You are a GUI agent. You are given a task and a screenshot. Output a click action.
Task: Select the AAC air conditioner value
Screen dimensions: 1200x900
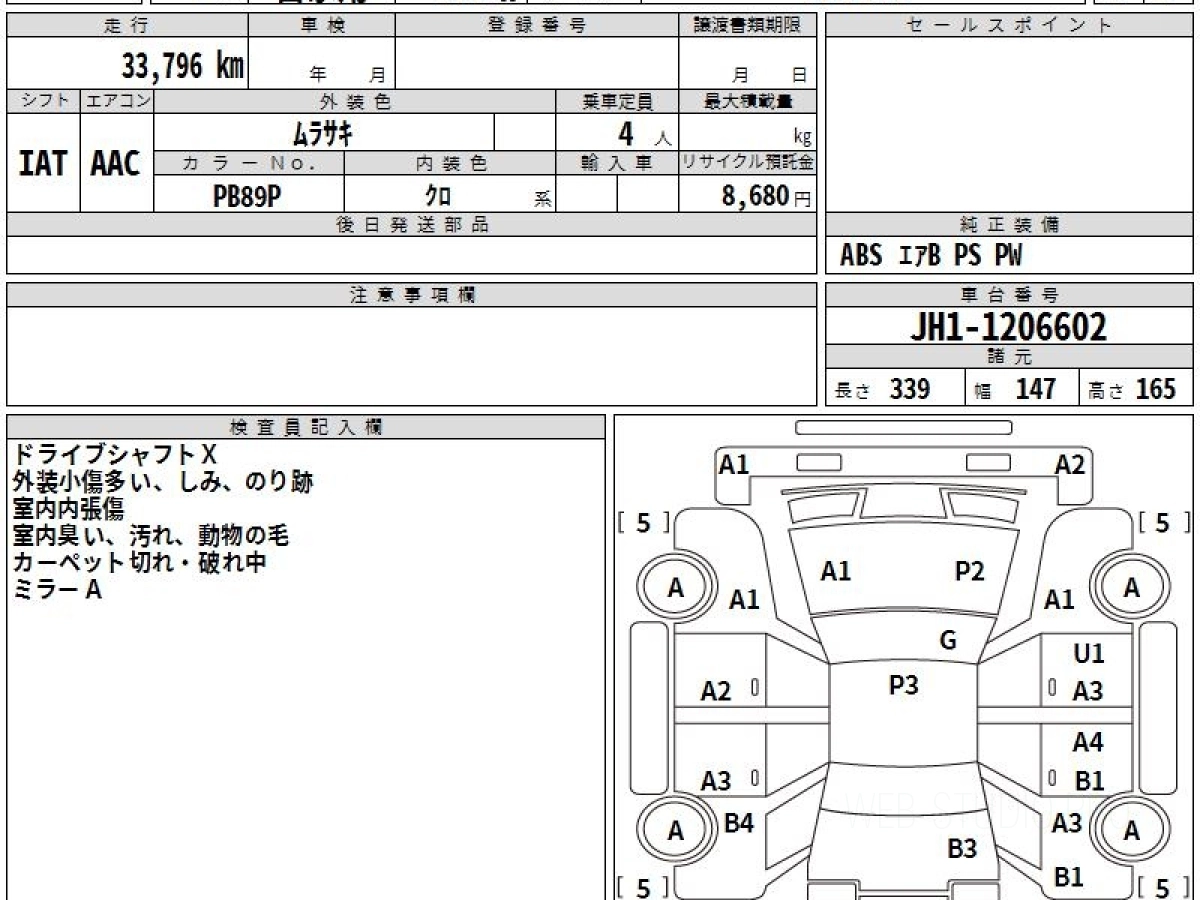[x=117, y=163]
